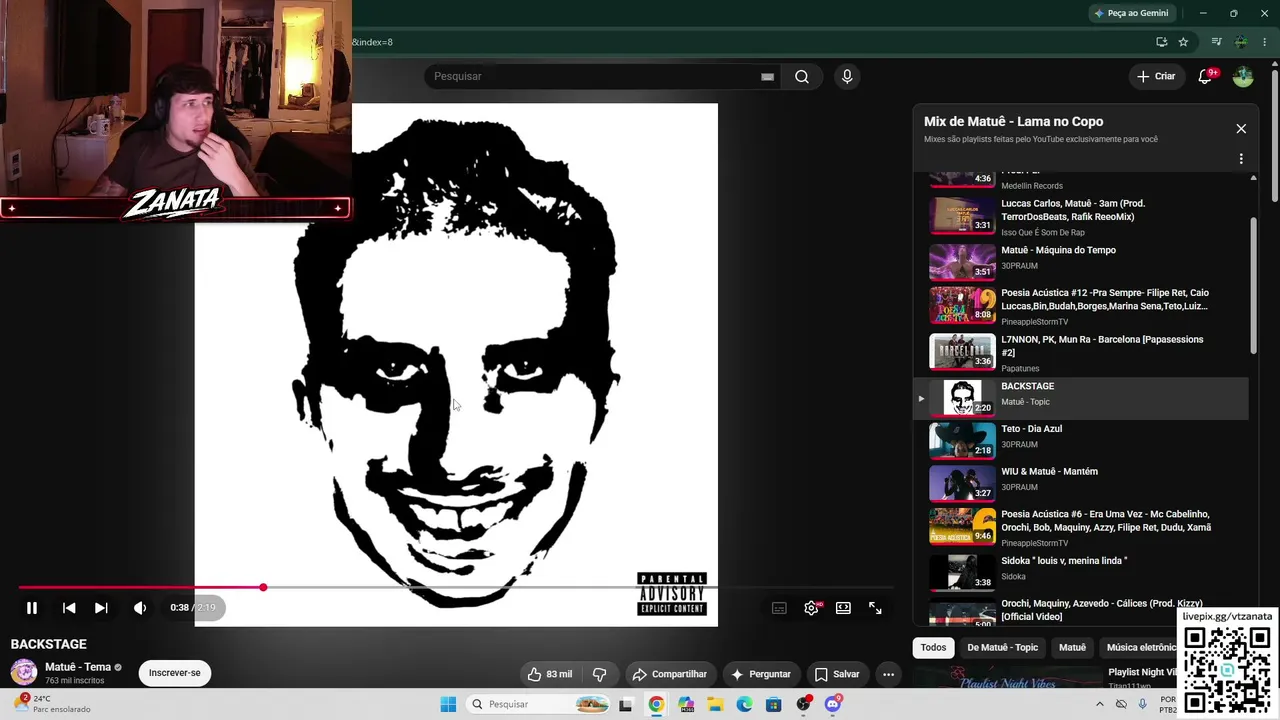The height and width of the screenshot is (720, 1280).
Task: Open the weather widget showing 24°C
Action: [x=55, y=704]
